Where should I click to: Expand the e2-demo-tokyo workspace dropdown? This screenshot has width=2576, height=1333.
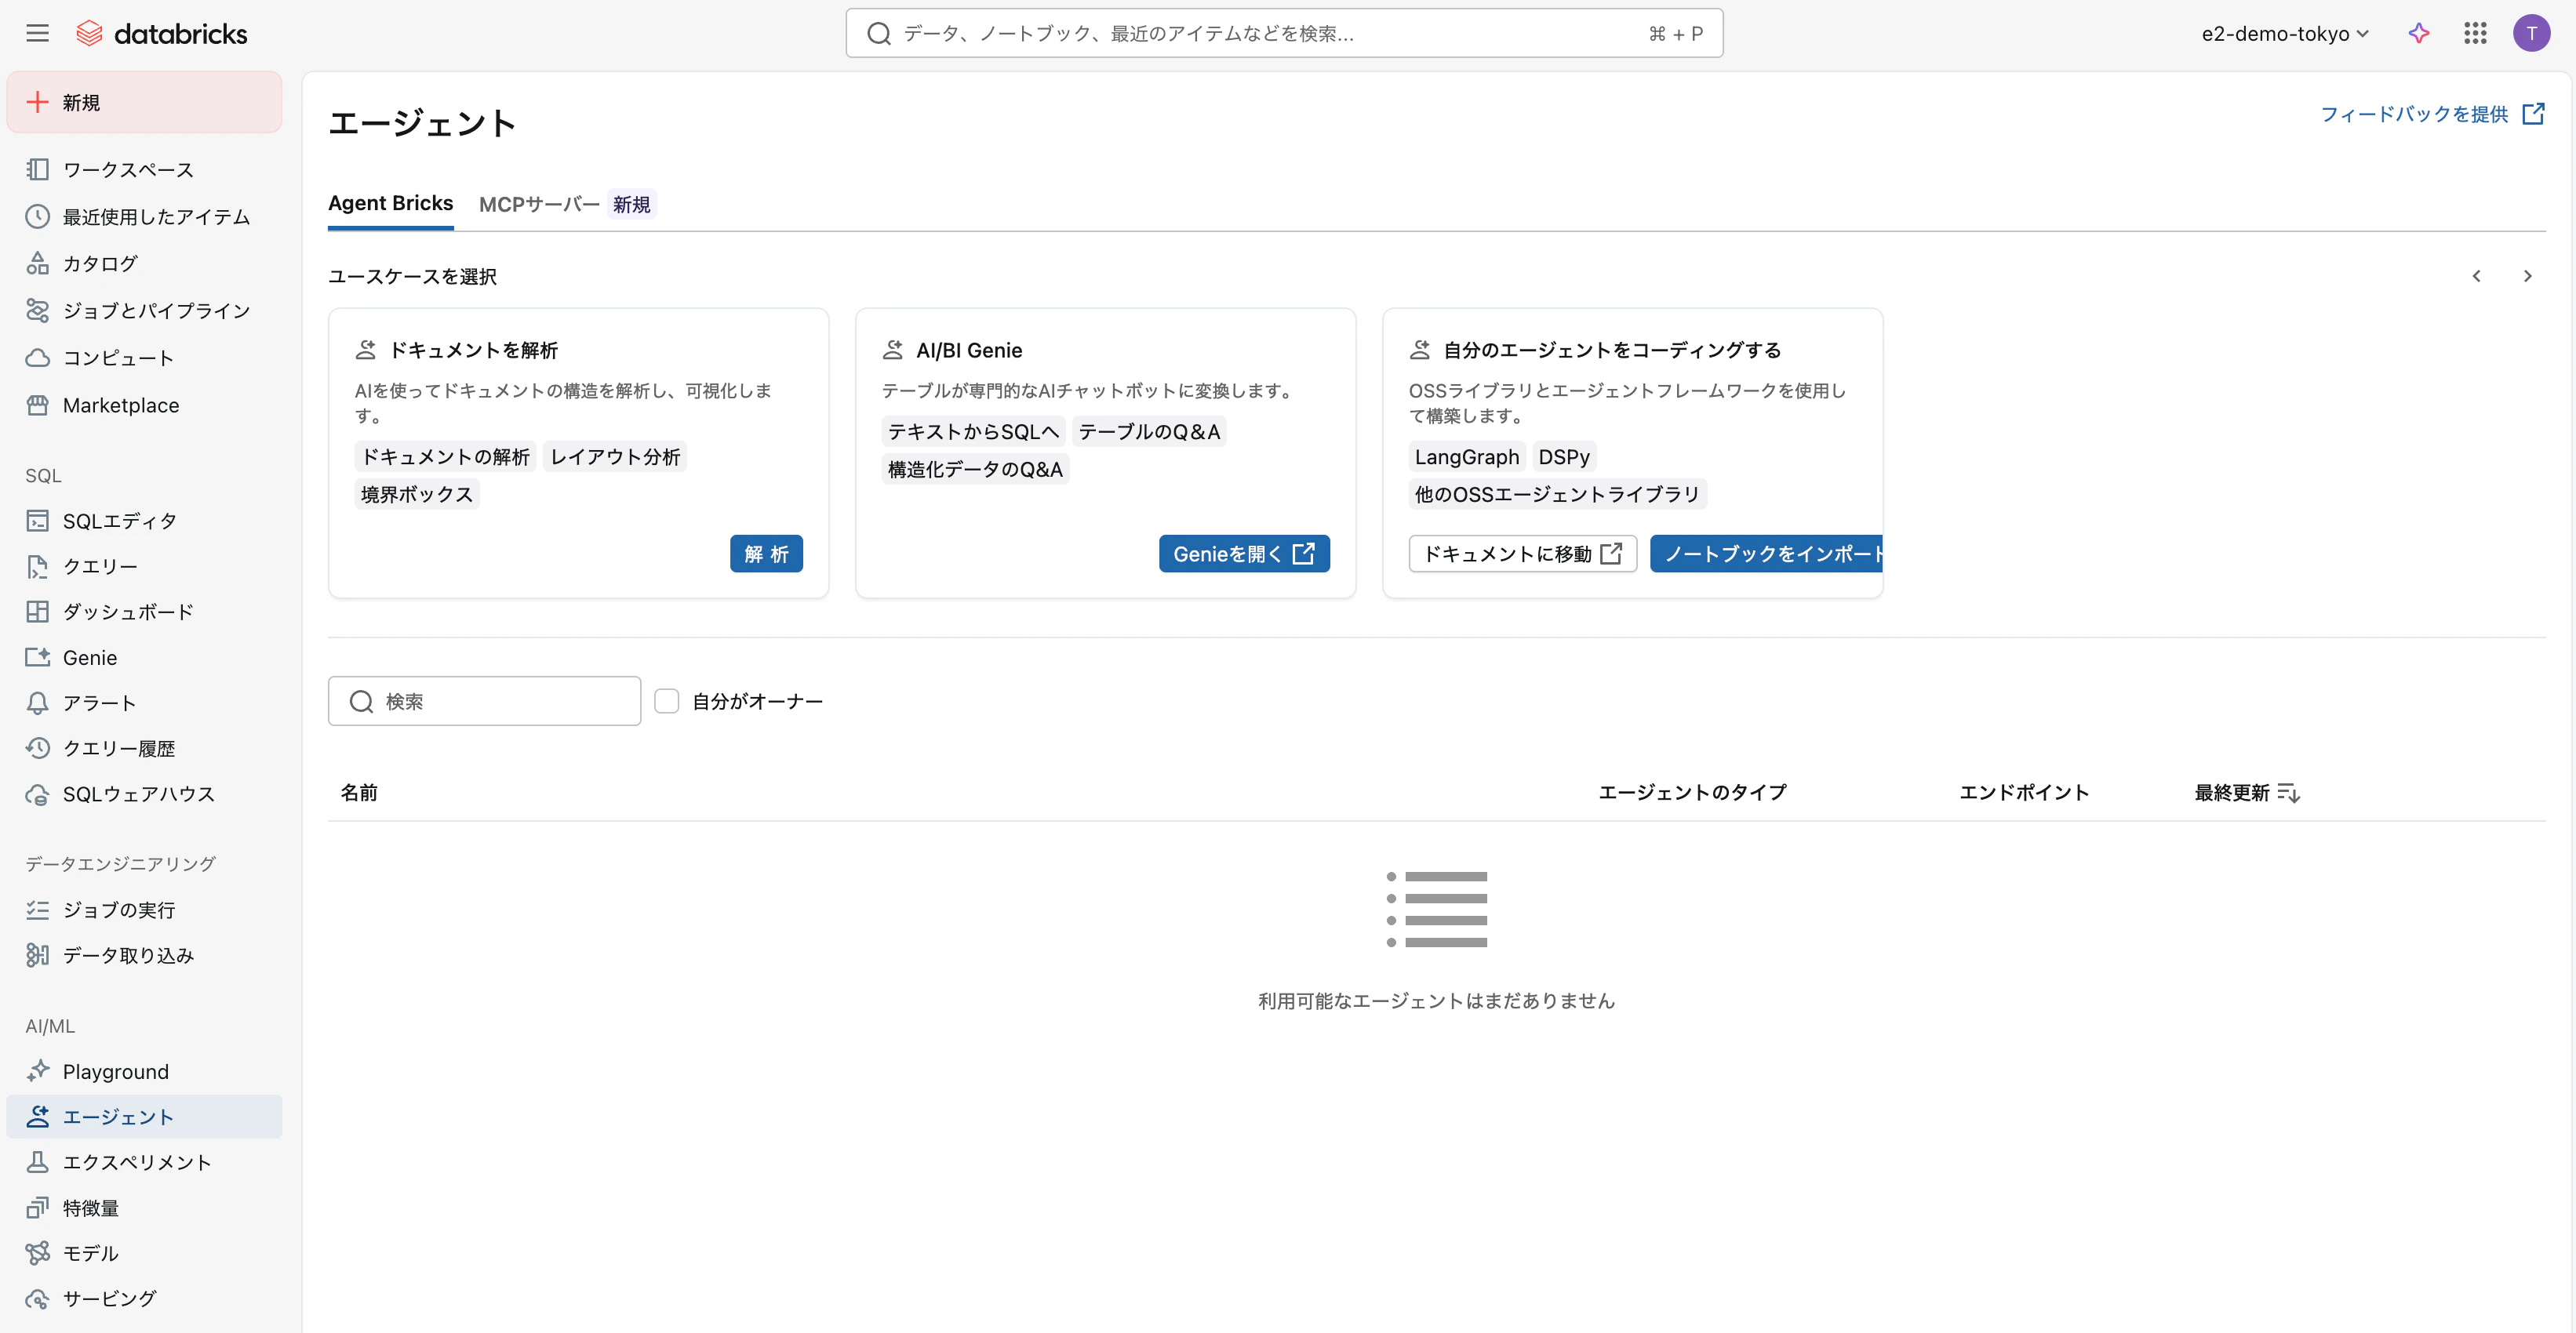pos(2285,33)
